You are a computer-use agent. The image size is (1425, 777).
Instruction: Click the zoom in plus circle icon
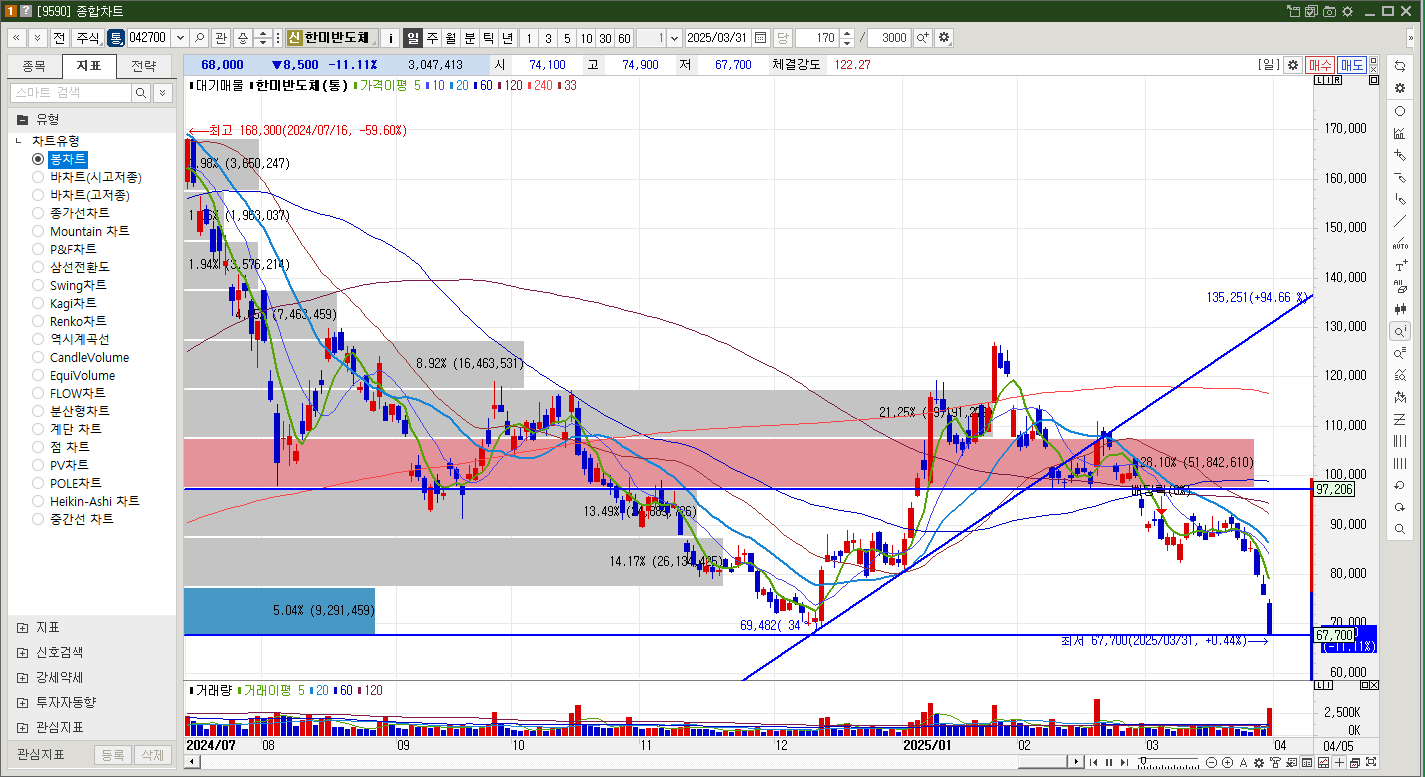(x=1227, y=762)
